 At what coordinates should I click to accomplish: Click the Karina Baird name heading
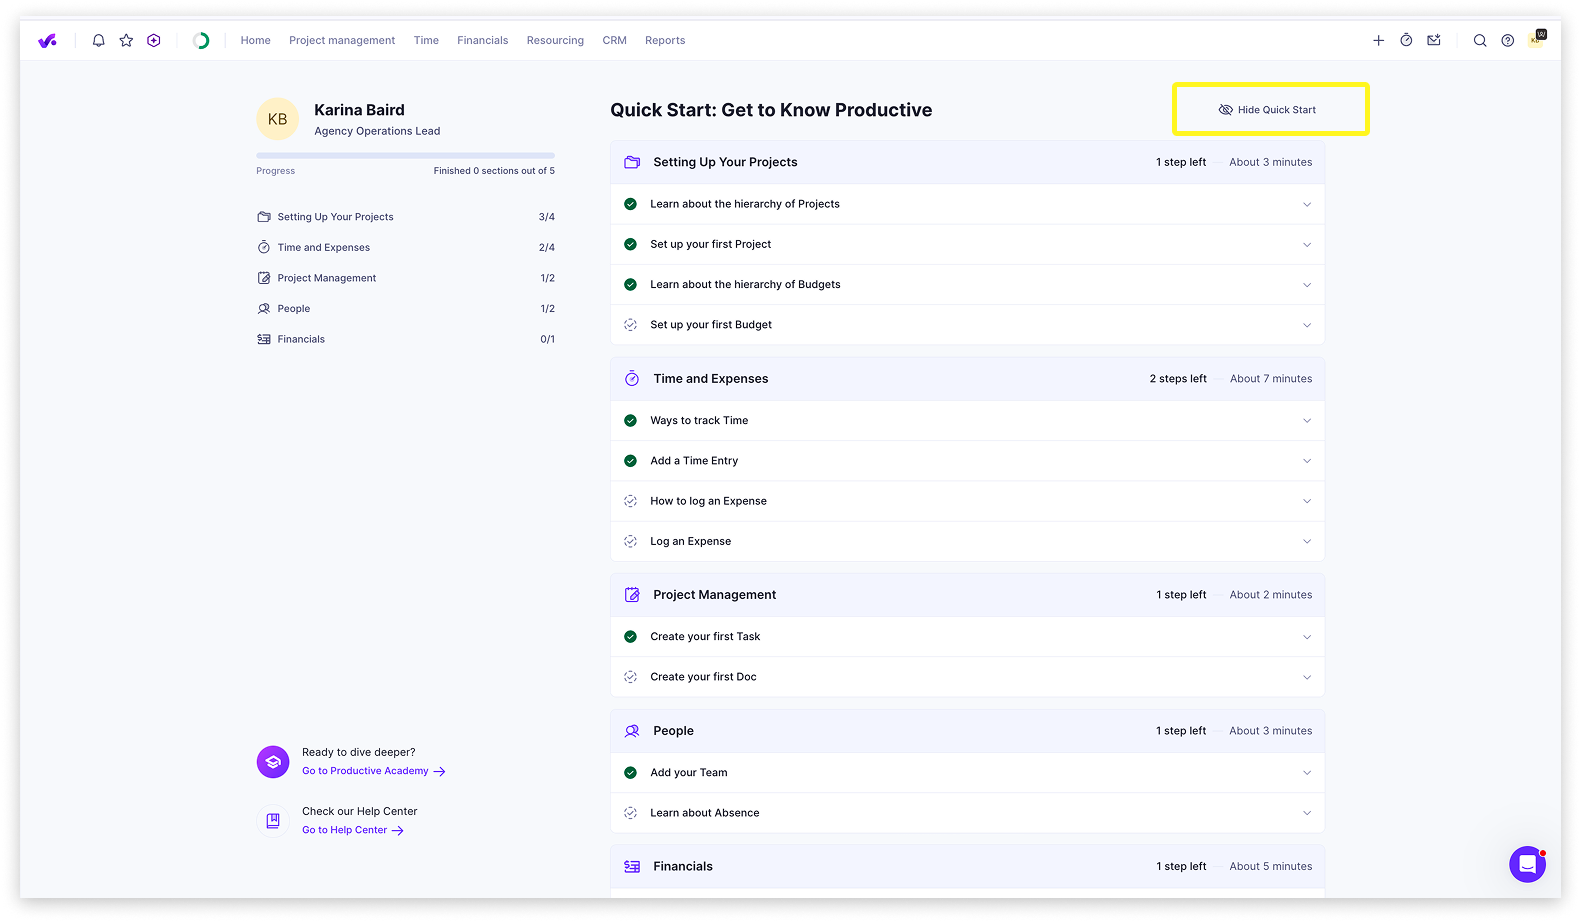point(359,110)
